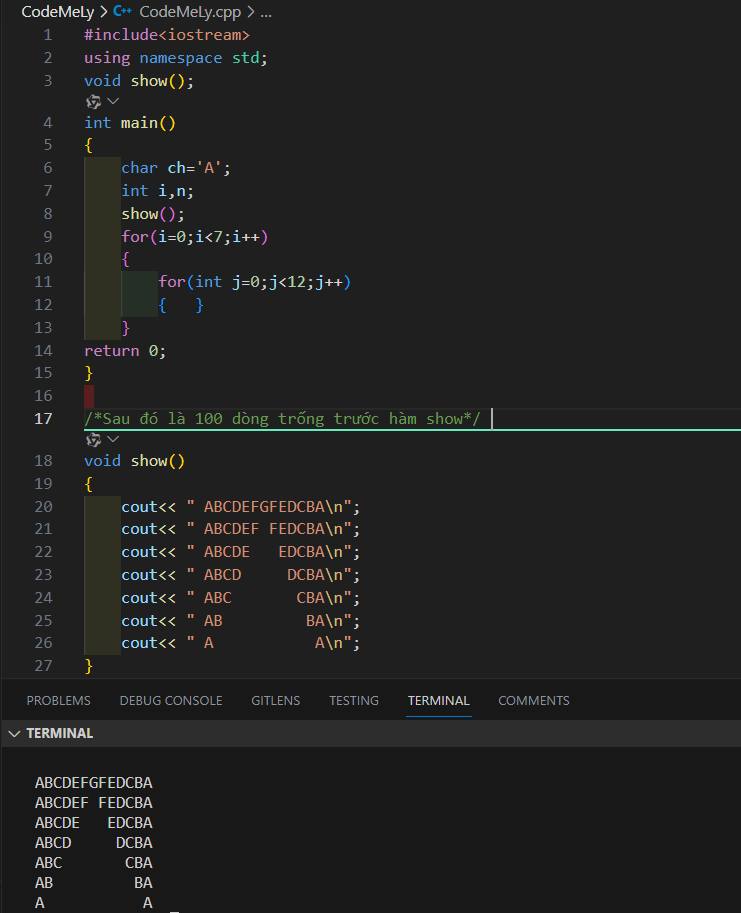Click the breadcrumb ellipsis symbol
Viewport: 741px width, 913px height.
266,12
